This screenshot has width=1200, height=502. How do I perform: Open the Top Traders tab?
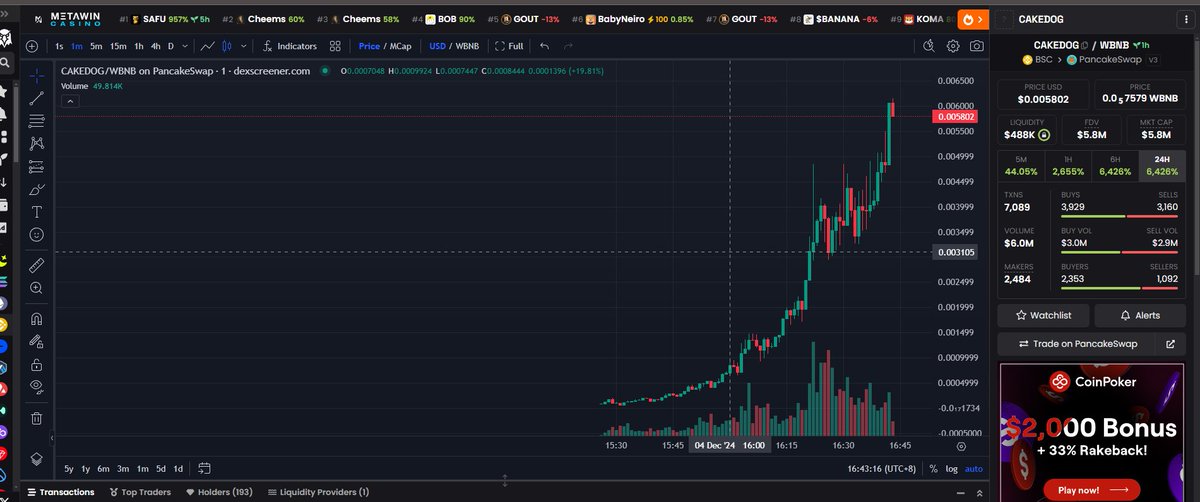click(x=138, y=492)
